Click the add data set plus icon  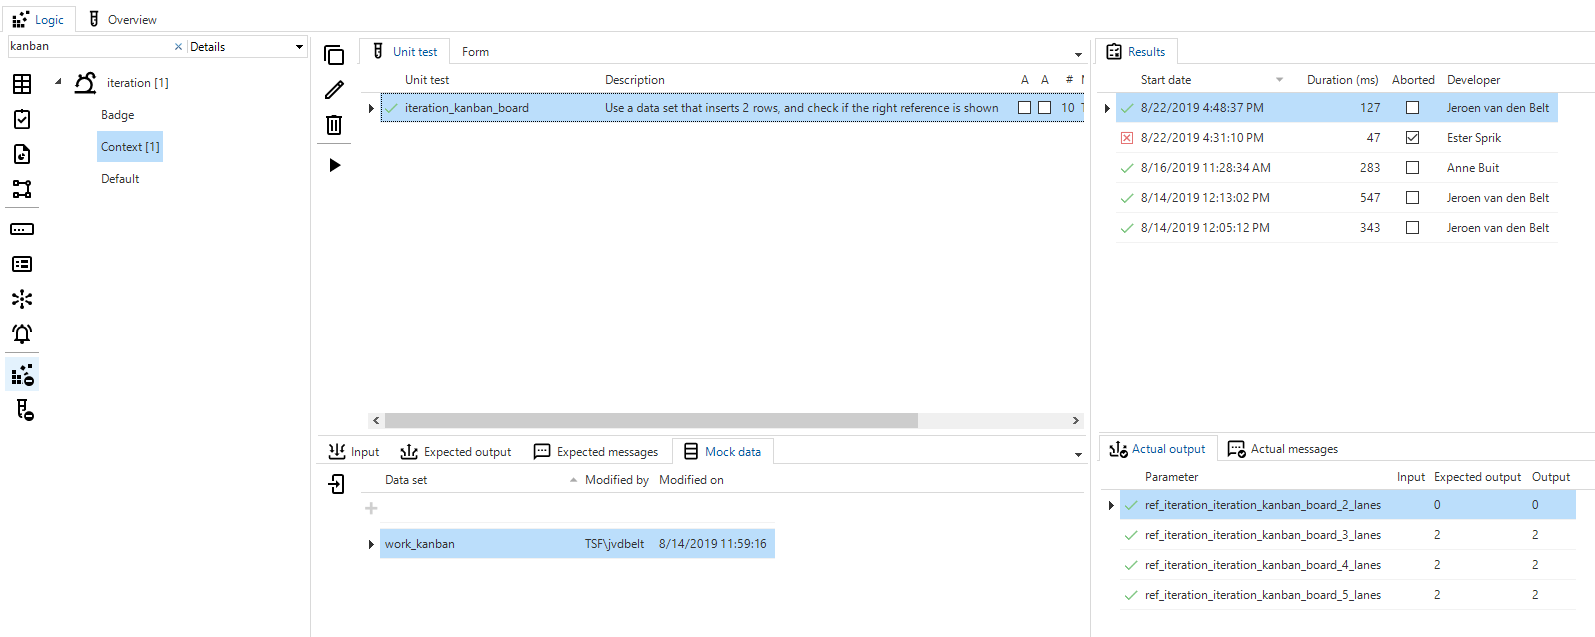371,508
